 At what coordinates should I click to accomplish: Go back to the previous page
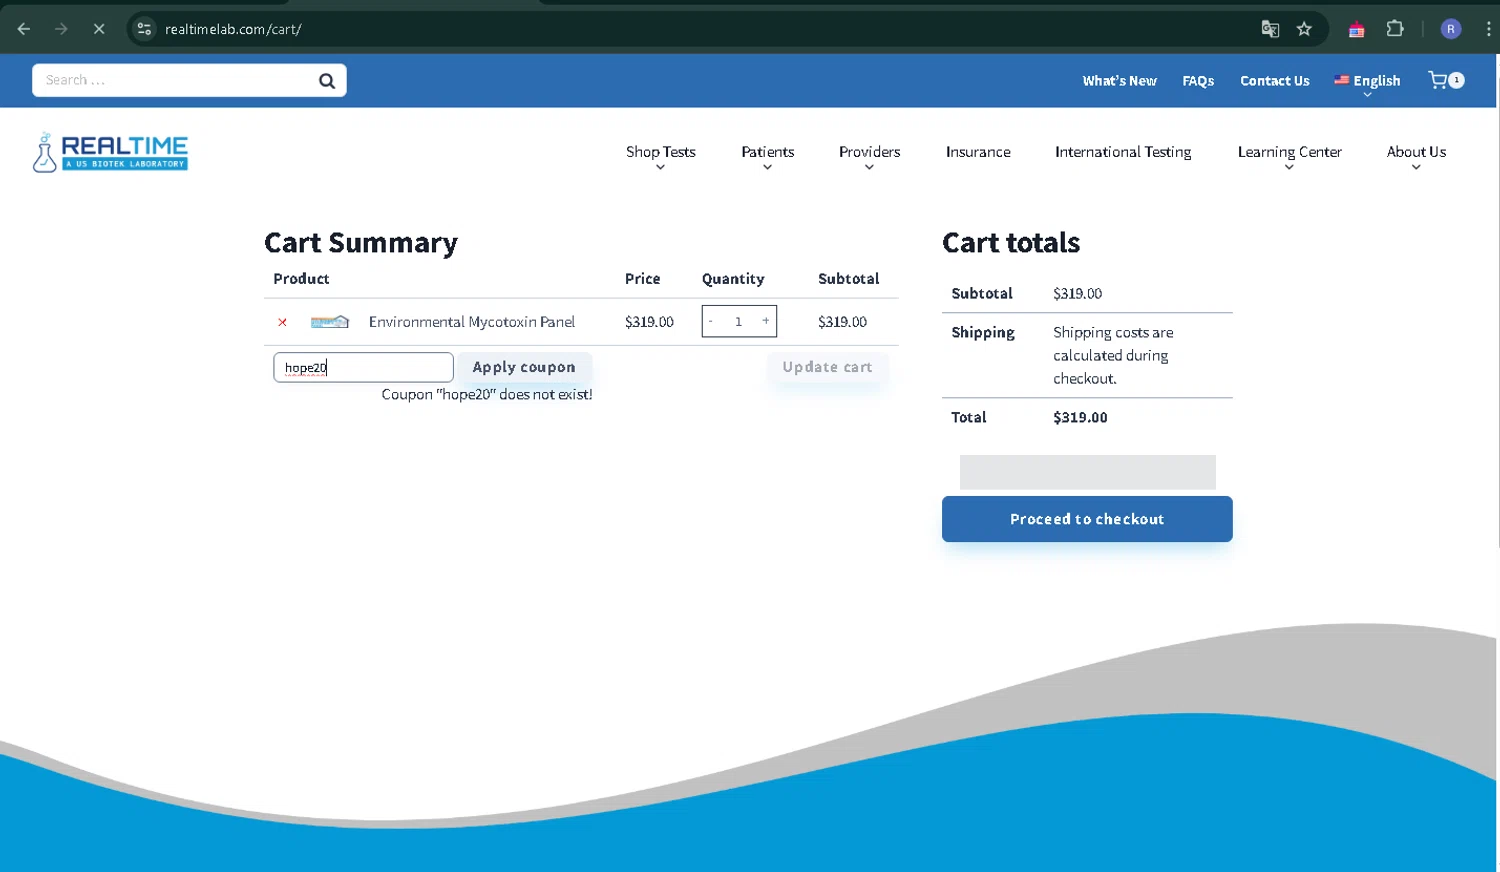[x=24, y=29]
